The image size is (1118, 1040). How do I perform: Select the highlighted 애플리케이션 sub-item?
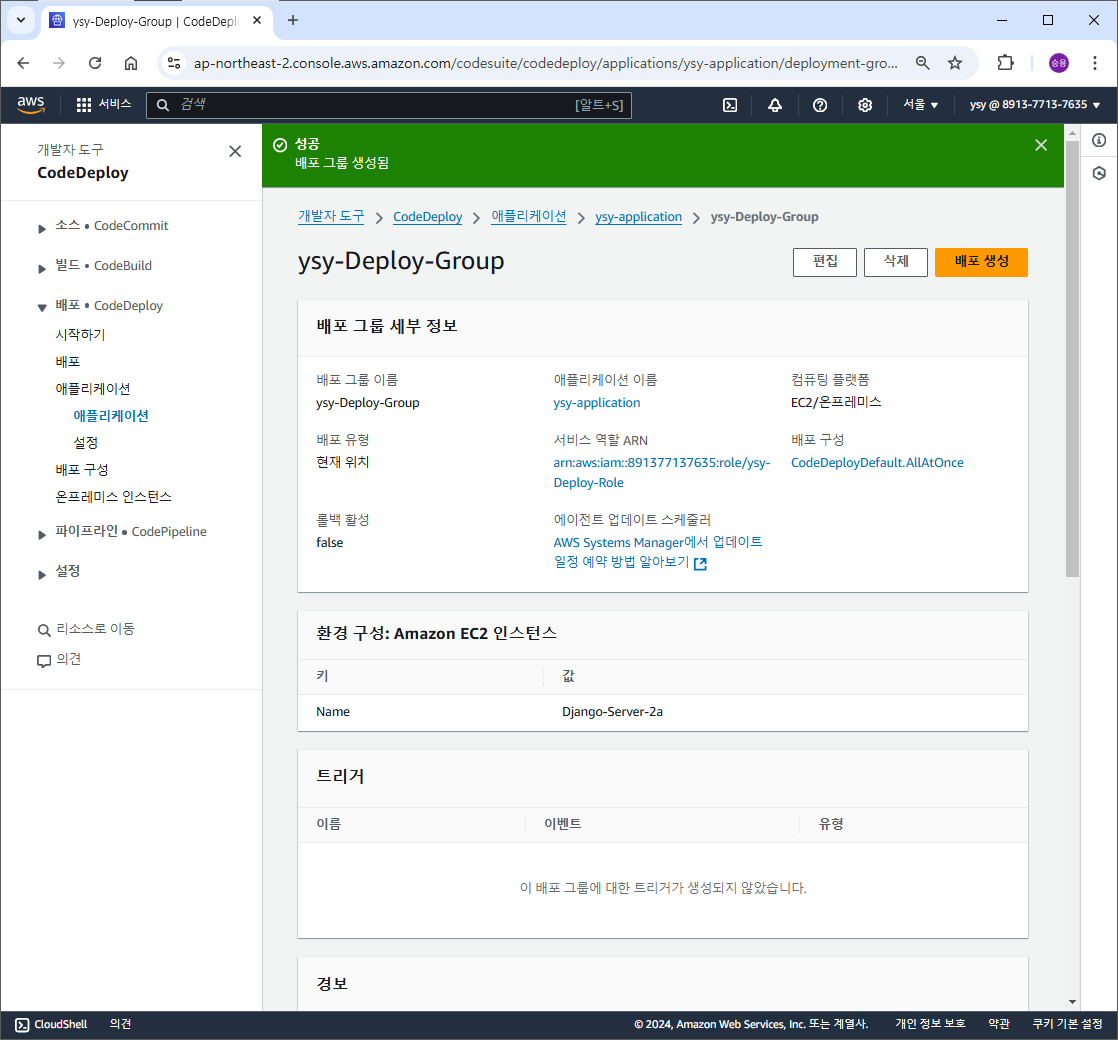[111, 416]
